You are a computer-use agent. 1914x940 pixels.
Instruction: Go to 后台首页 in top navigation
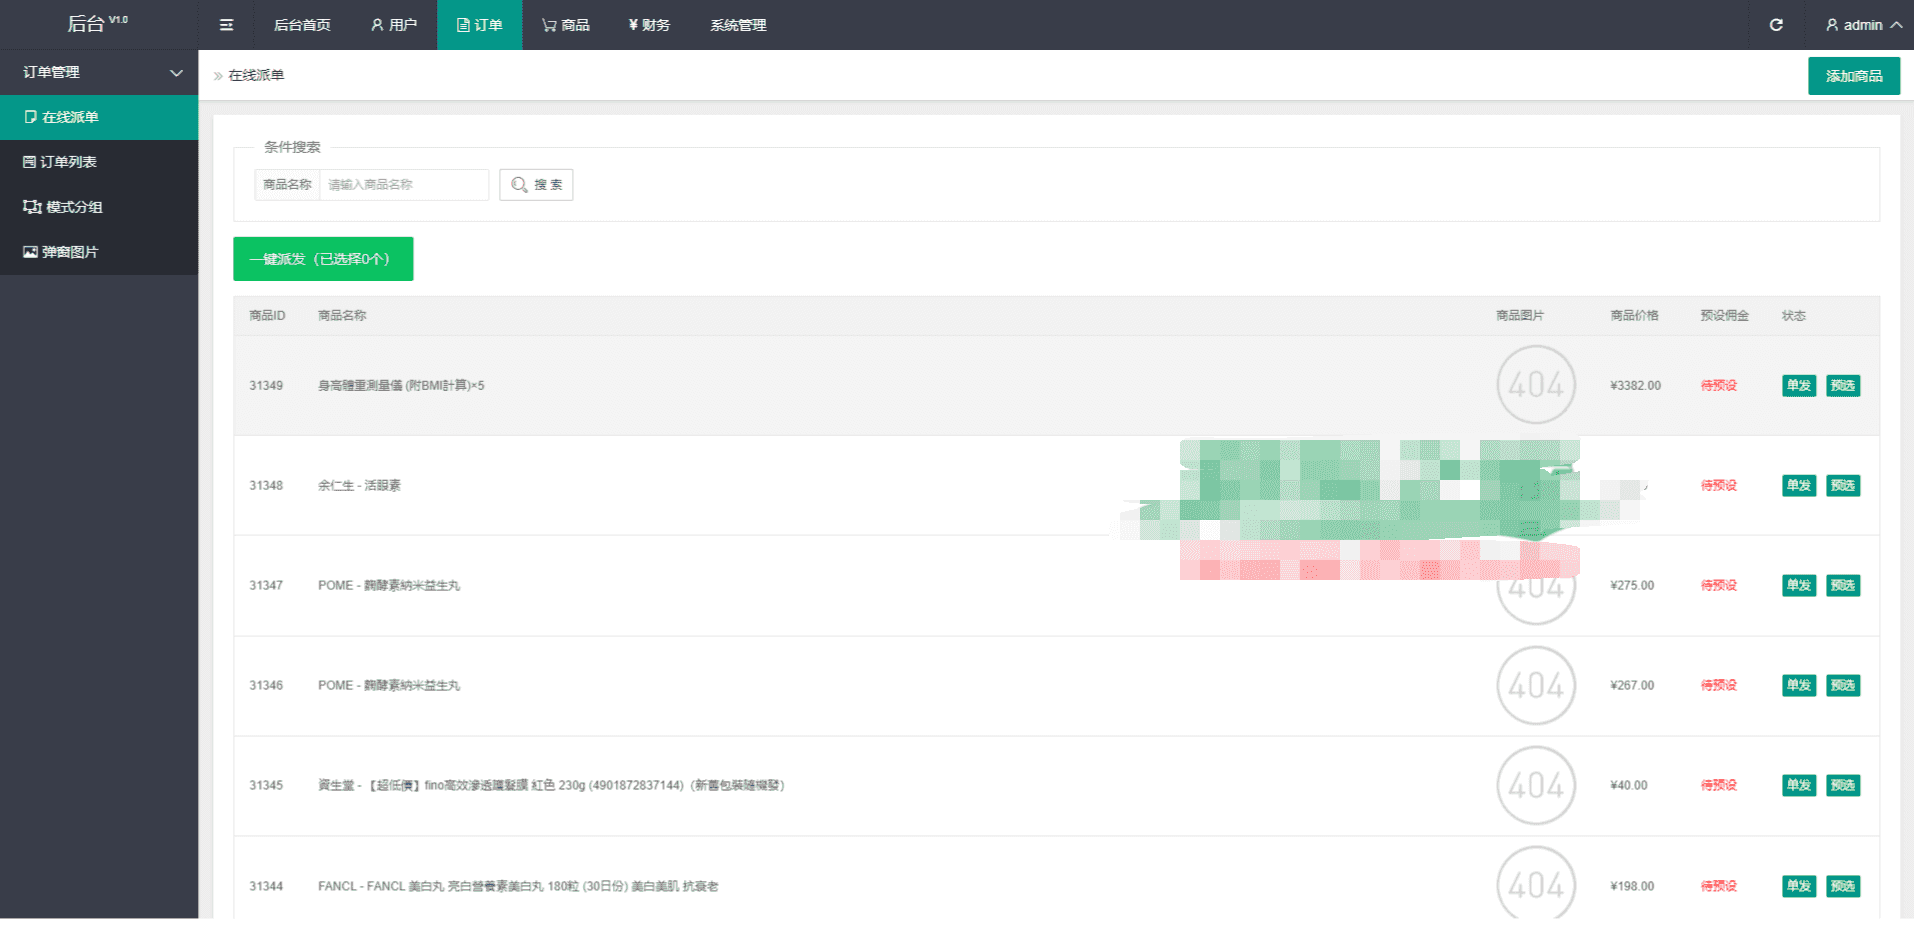click(x=302, y=25)
